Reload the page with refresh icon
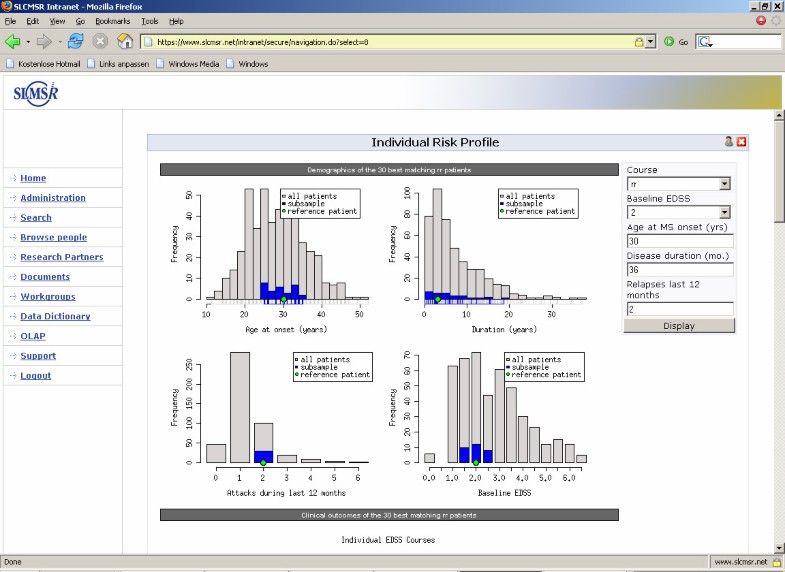This screenshot has height=572, width=785. (x=76, y=42)
